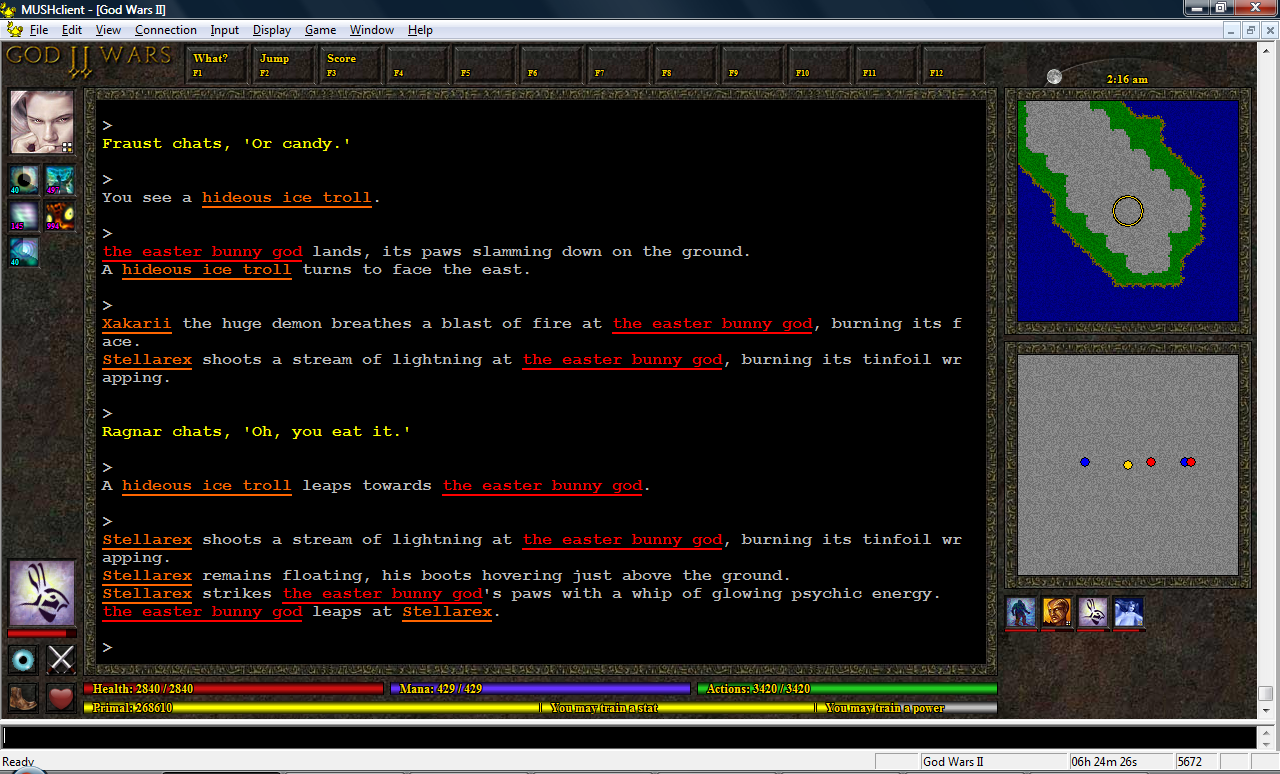Click the brown boot icon
The image size is (1280, 774).
pos(24,697)
